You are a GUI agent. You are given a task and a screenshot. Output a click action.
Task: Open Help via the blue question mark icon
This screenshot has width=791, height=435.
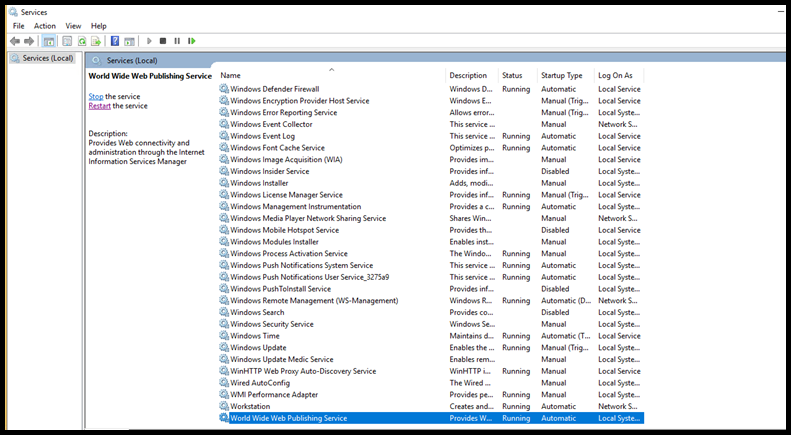[115, 41]
